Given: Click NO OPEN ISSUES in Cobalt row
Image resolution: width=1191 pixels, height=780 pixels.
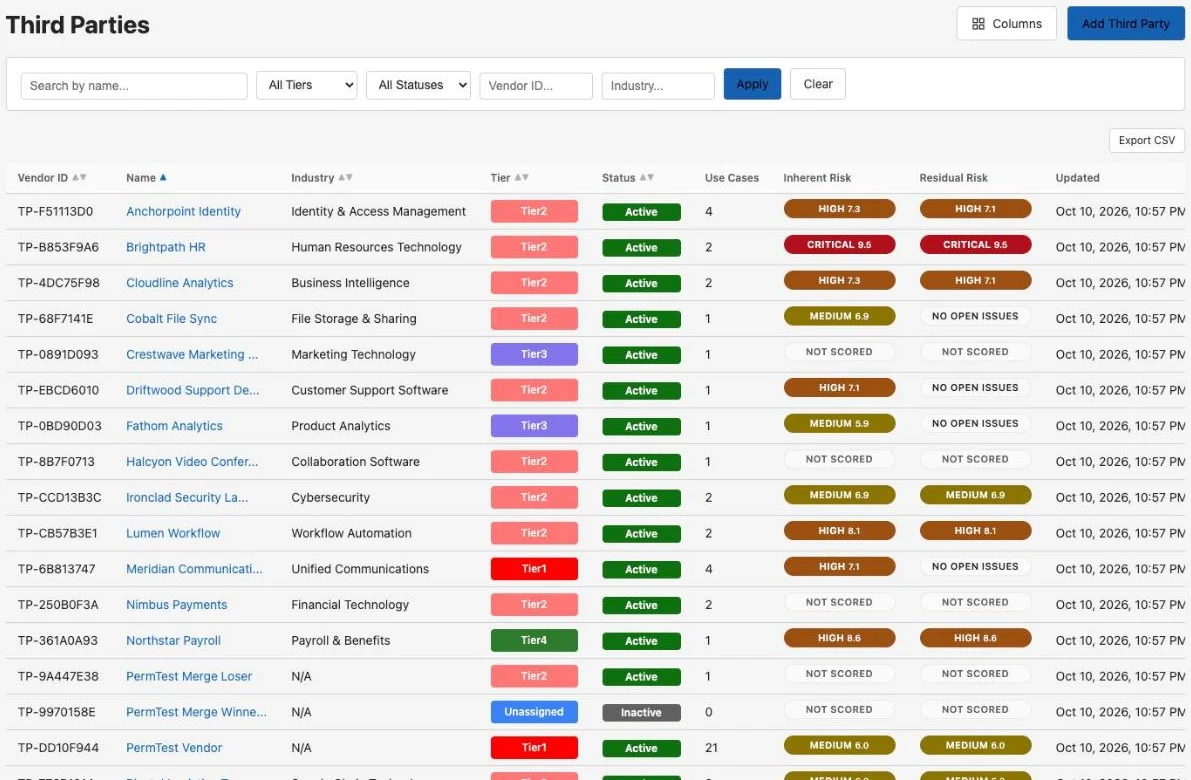Looking at the screenshot, I should (975, 317).
